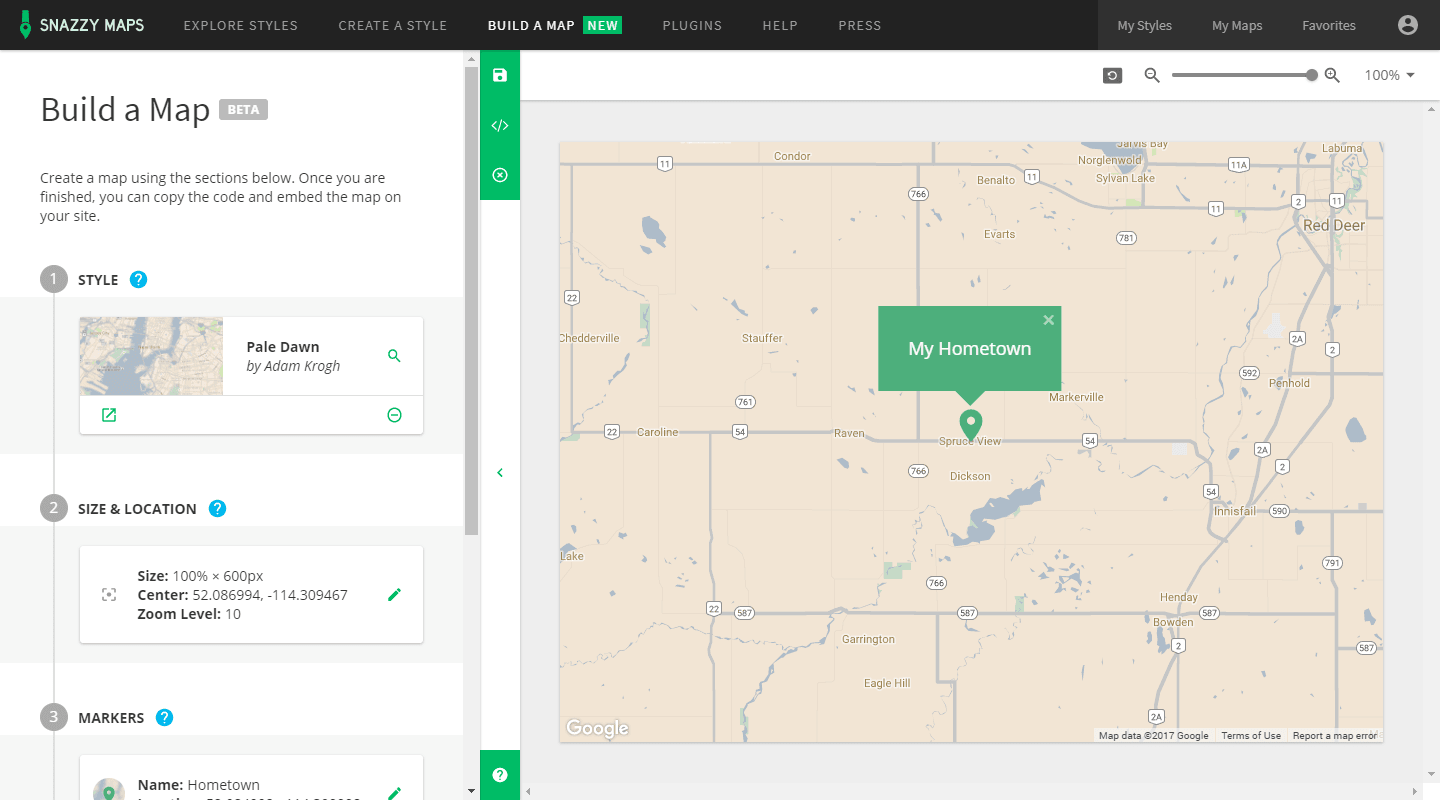The width and height of the screenshot is (1440, 800).
Task: Click the step 3 number circle
Action: click(54, 717)
